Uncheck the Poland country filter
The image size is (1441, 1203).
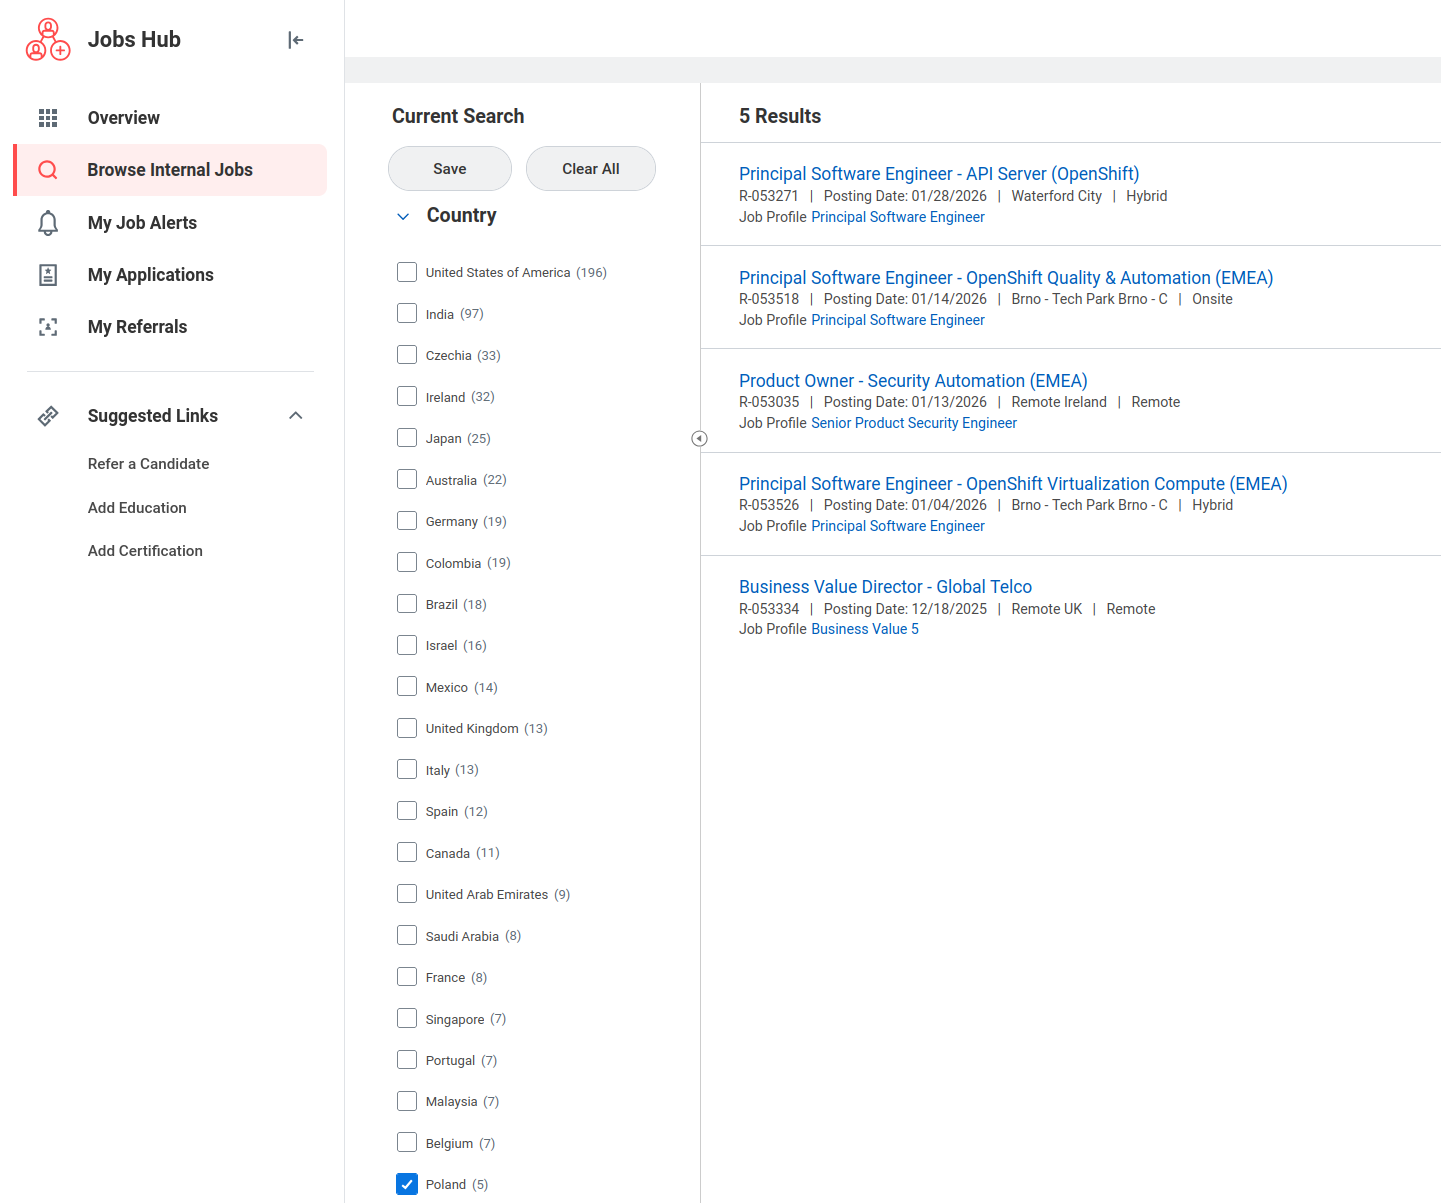click(407, 1184)
